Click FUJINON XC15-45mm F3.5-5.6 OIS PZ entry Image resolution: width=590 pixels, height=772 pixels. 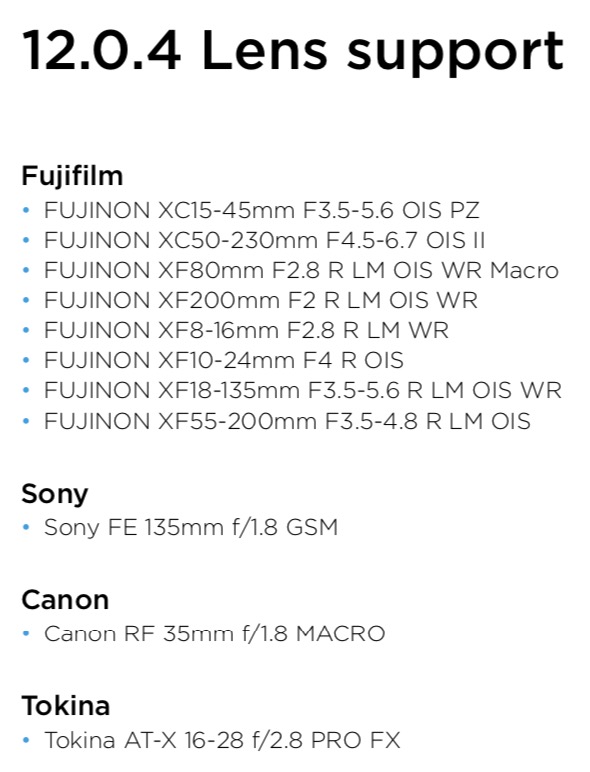(x=262, y=210)
